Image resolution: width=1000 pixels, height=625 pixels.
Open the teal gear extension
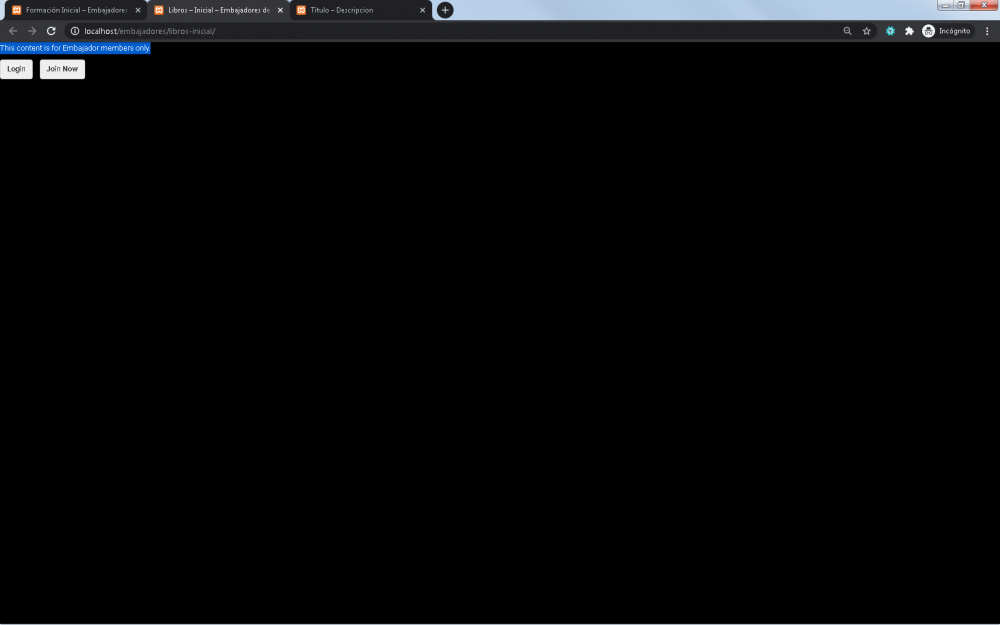coord(890,31)
